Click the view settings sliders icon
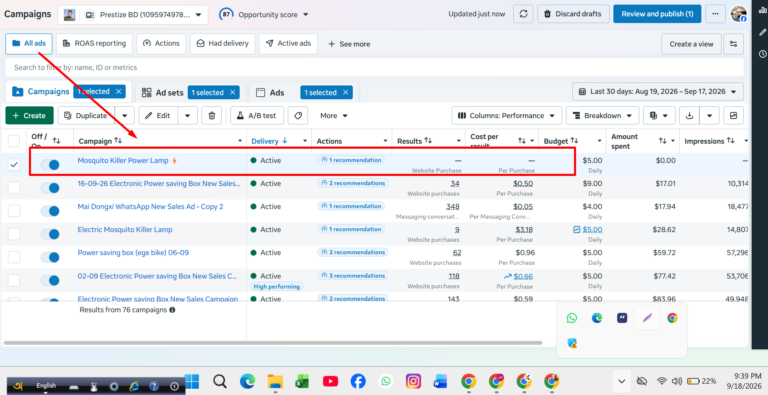 [x=733, y=44]
